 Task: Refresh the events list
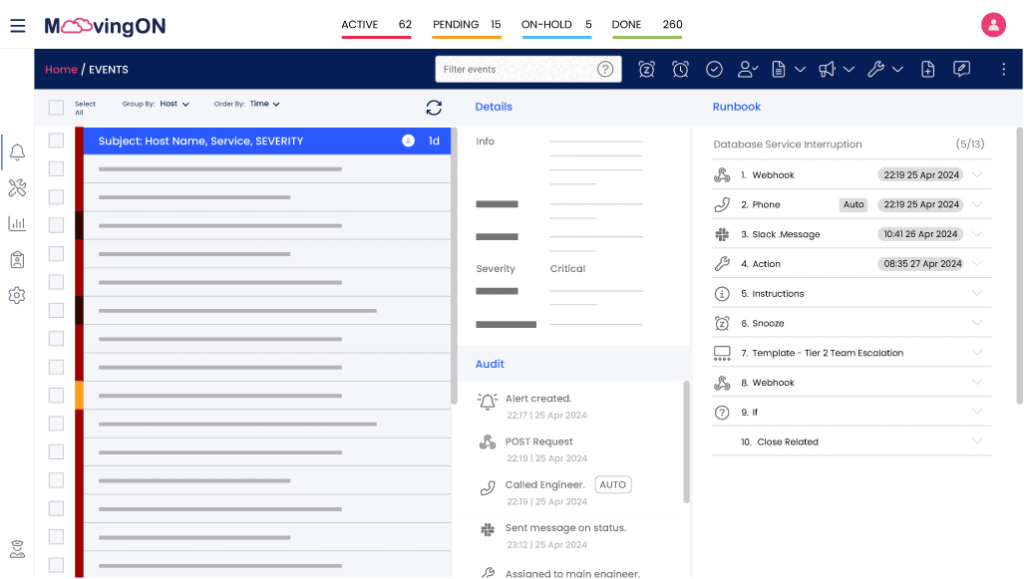(434, 108)
